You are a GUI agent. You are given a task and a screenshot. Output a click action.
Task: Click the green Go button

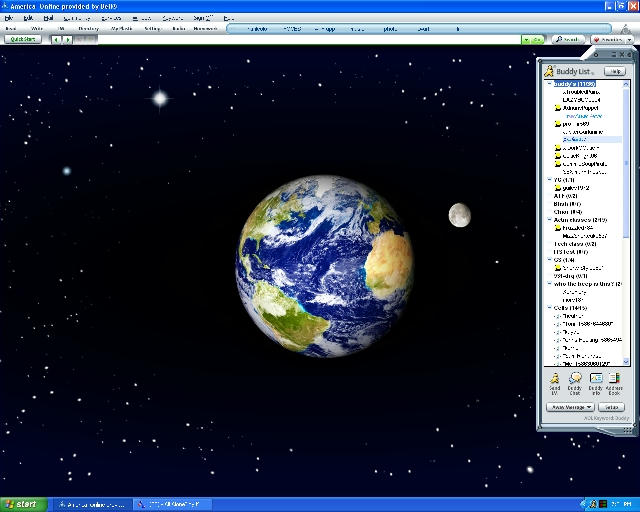click(537, 40)
